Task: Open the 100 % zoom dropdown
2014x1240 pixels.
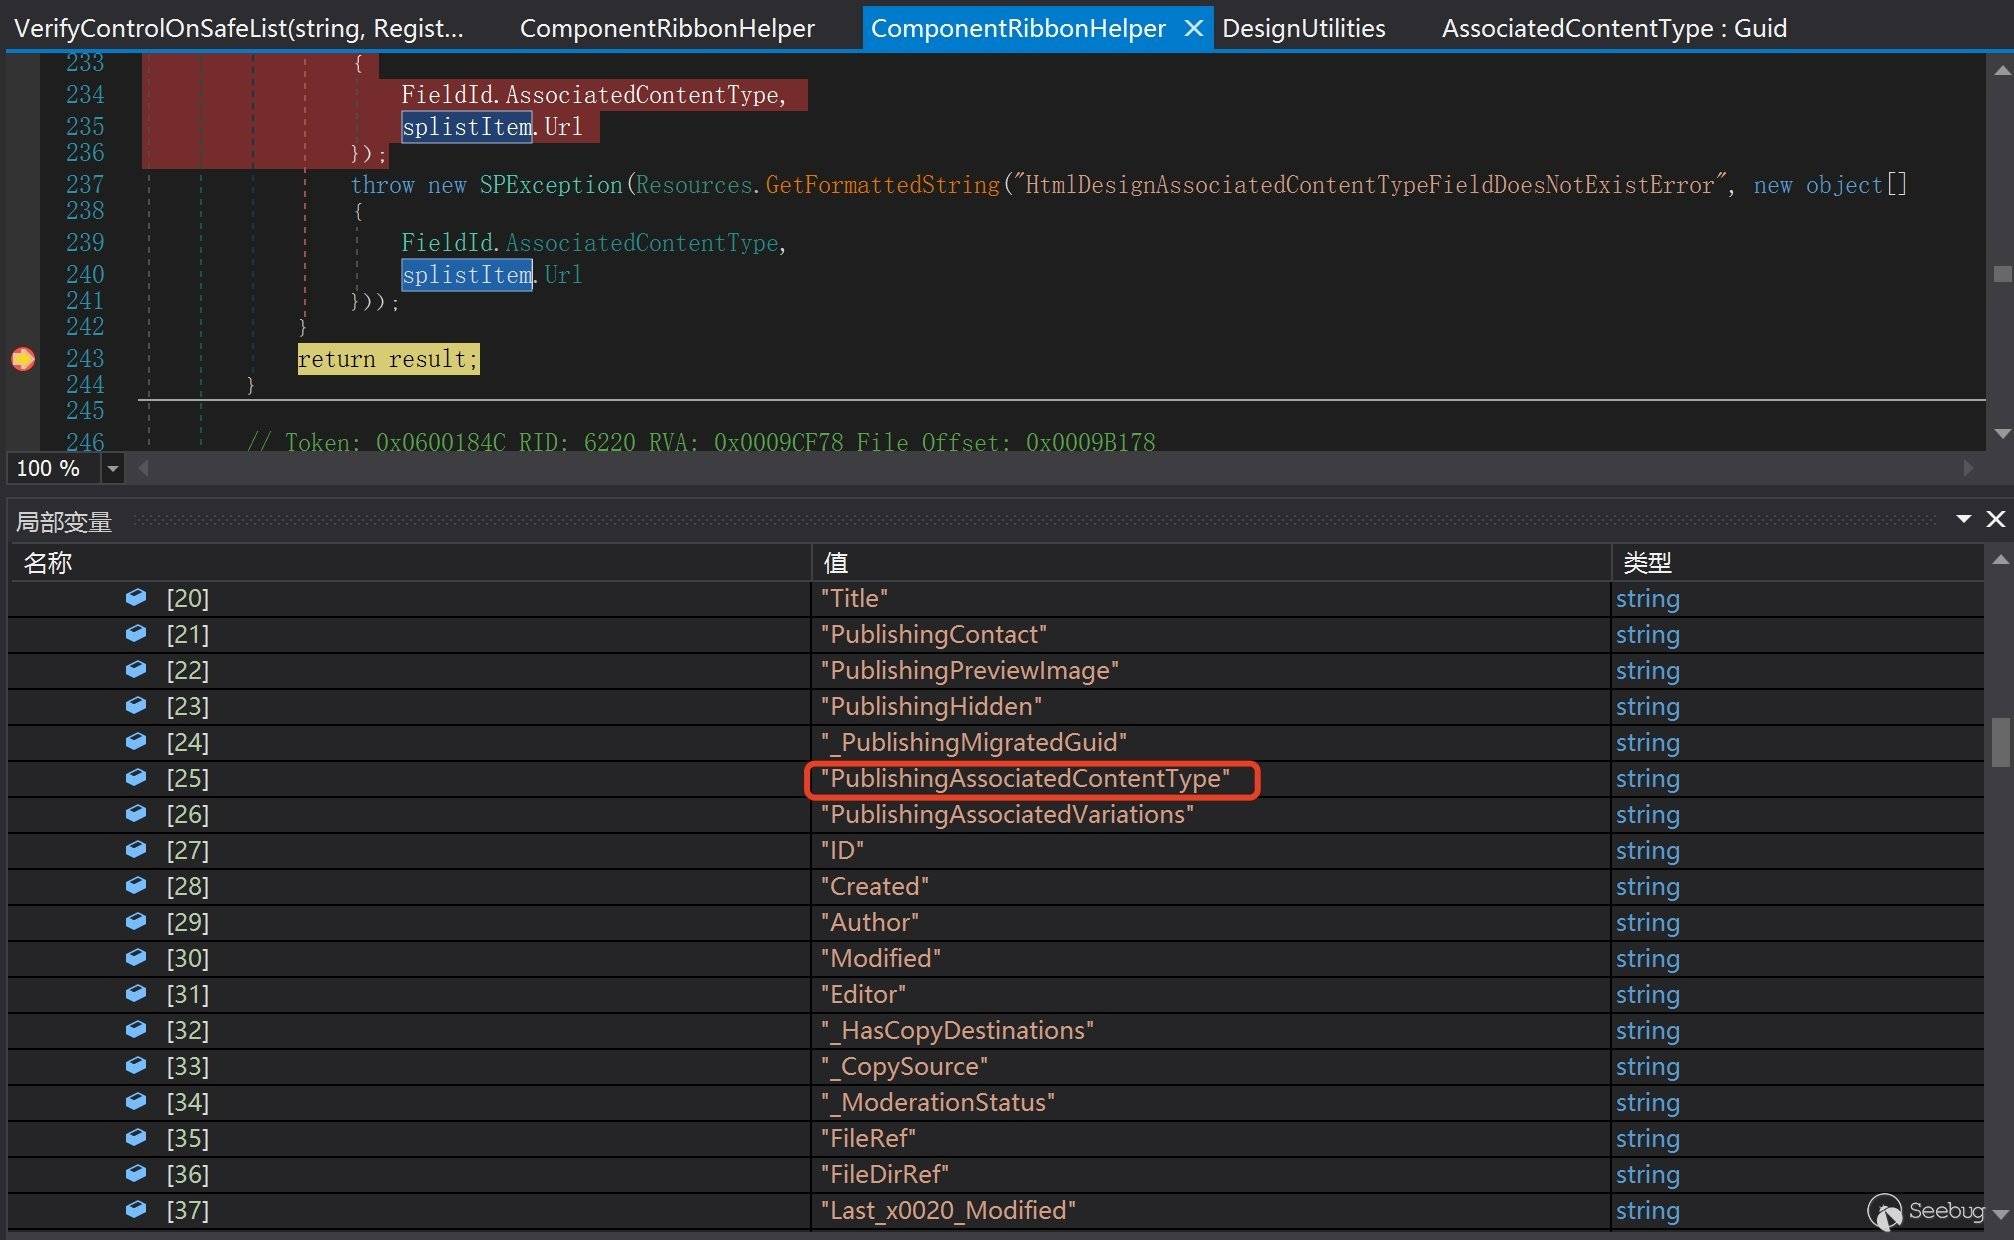Action: [113, 468]
